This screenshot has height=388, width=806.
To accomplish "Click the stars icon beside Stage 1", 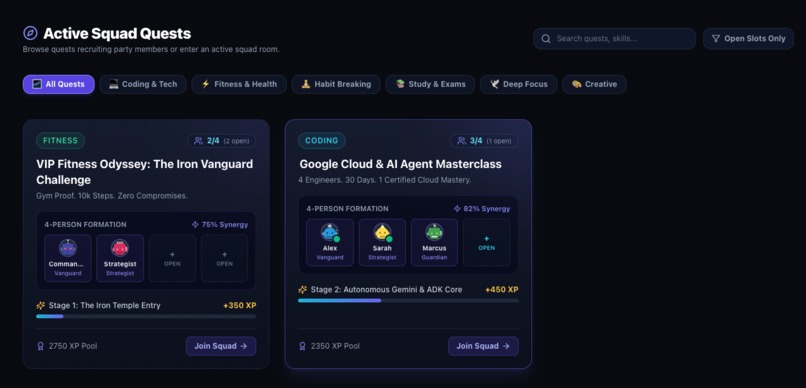I will [x=41, y=305].
